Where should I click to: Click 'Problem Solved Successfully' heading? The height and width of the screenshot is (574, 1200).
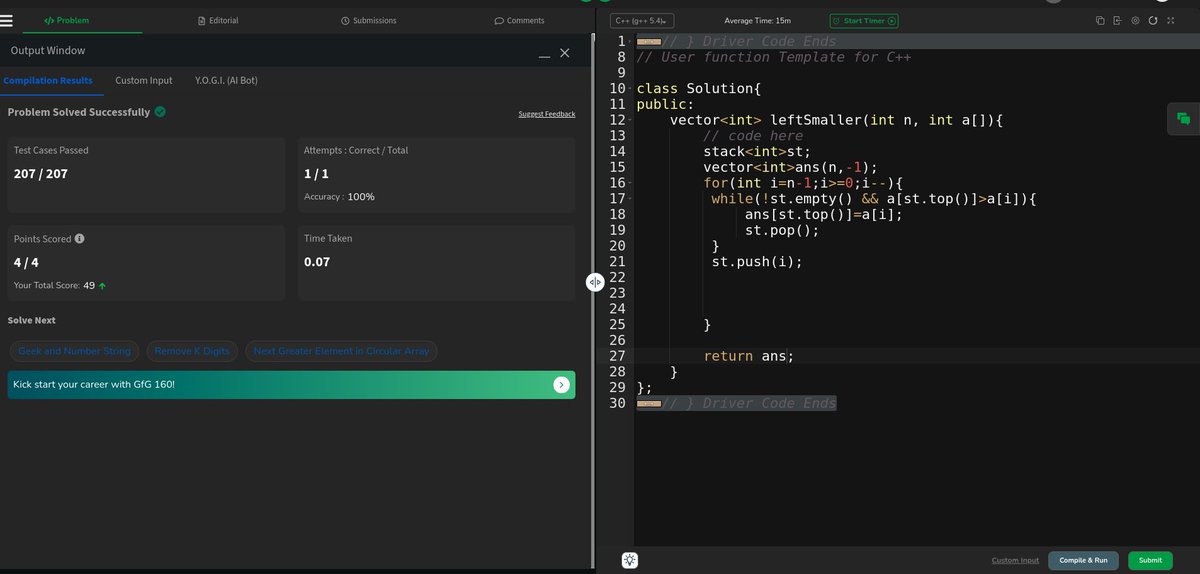click(79, 112)
